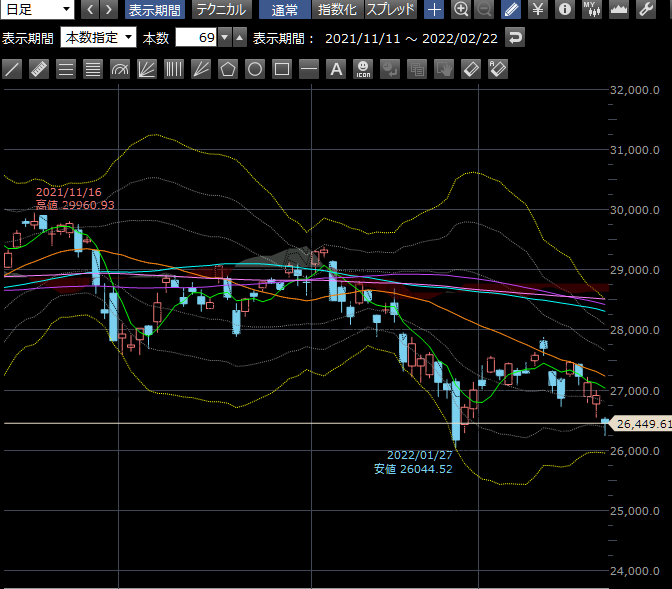This screenshot has width=672, height=589.
Task: Click the bar count field showing 69
Action: pos(196,38)
